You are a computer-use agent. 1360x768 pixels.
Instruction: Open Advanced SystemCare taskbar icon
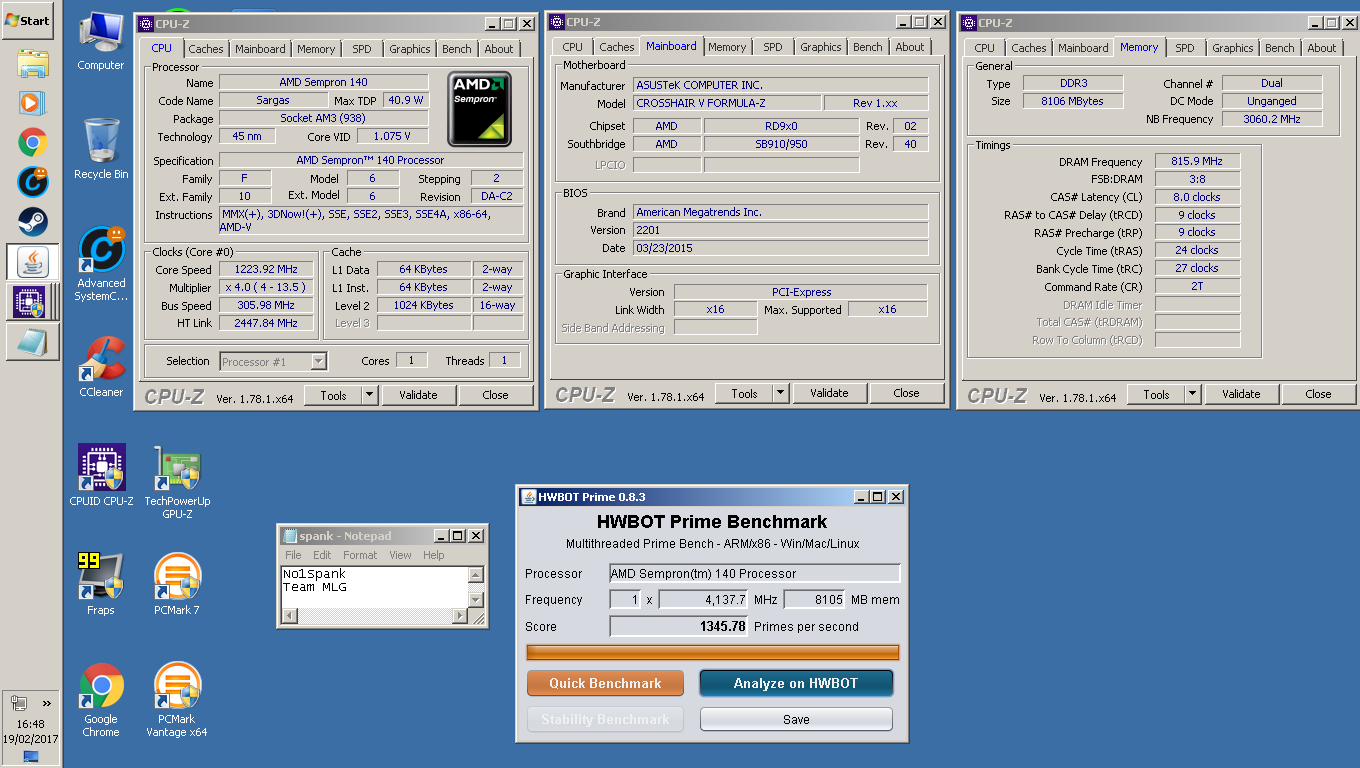point(32,181)
